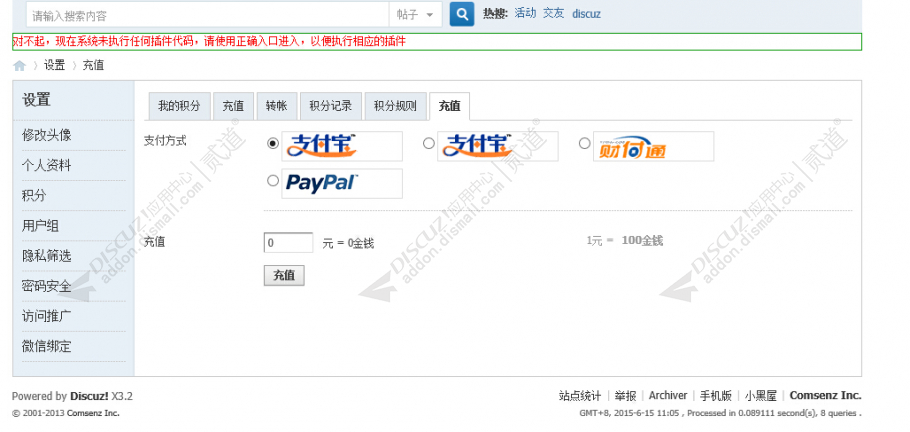
Task: Select the first Alipay radio button
Action: coord(273,143)
